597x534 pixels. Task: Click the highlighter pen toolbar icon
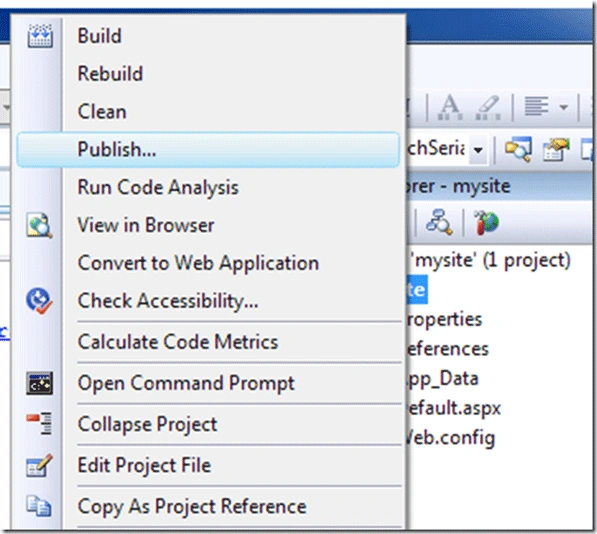[488, 107]
